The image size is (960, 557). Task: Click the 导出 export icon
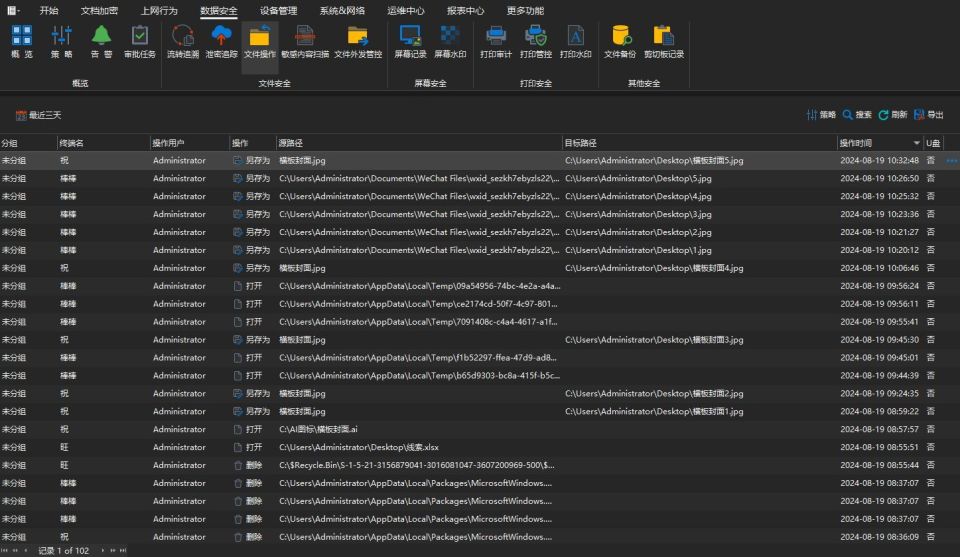pos(928,114)
